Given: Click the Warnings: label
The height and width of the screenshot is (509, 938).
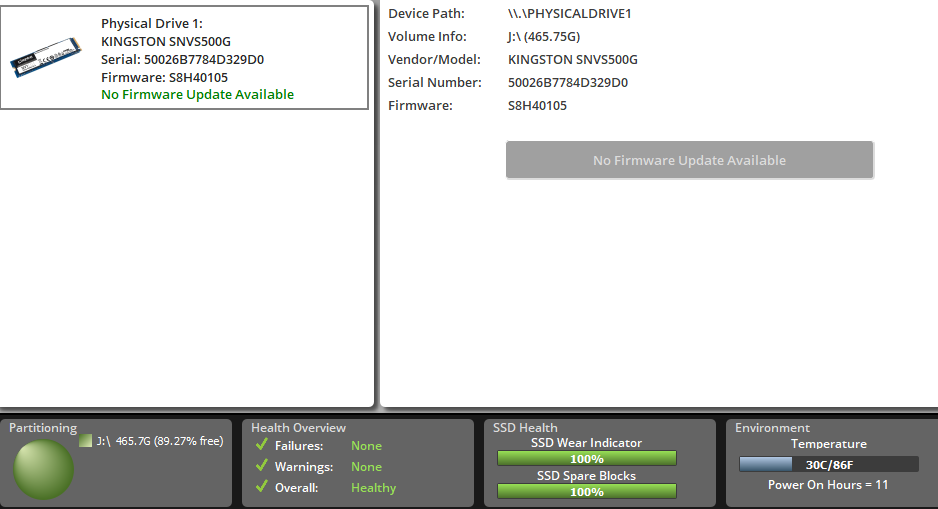Looking at the screenshot, I should (304, 467).
